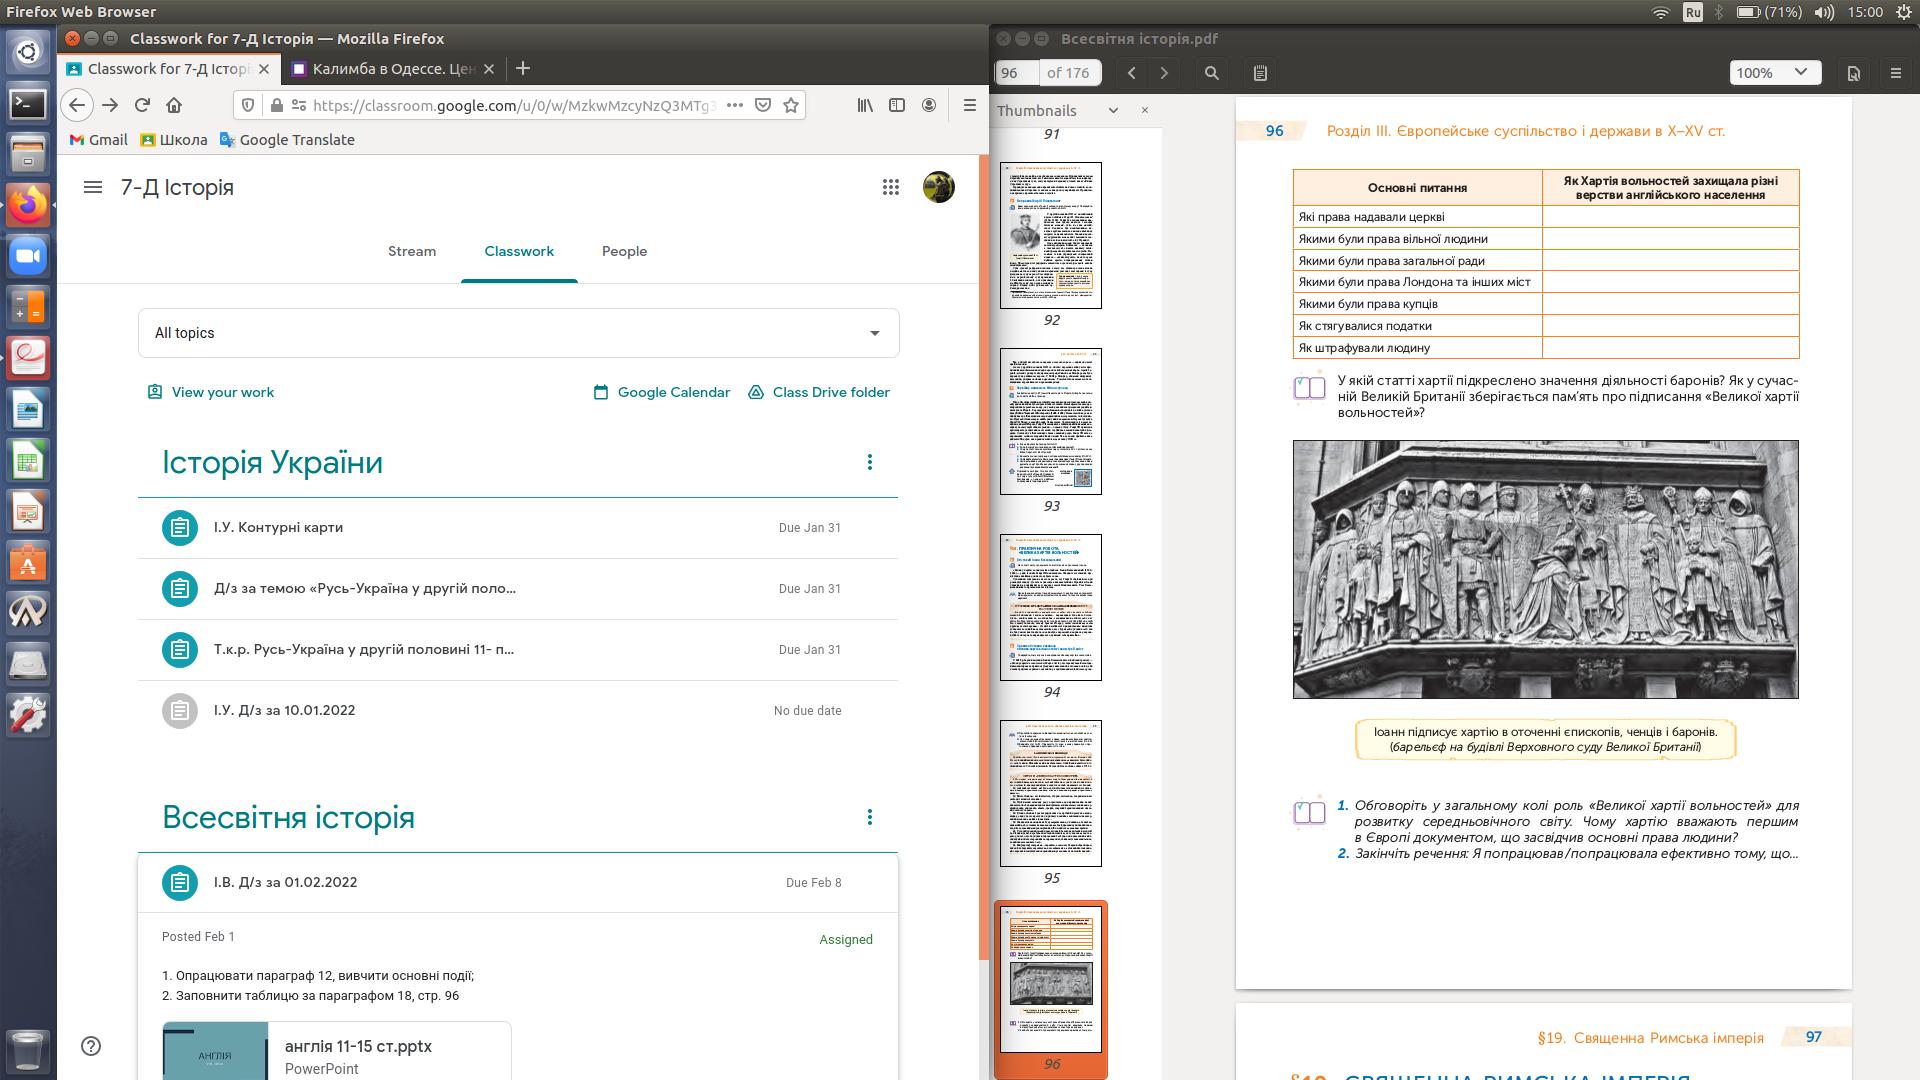Bookmark this page star icon
Viewport: 1920px width, 1080px height.
[791, 105]
